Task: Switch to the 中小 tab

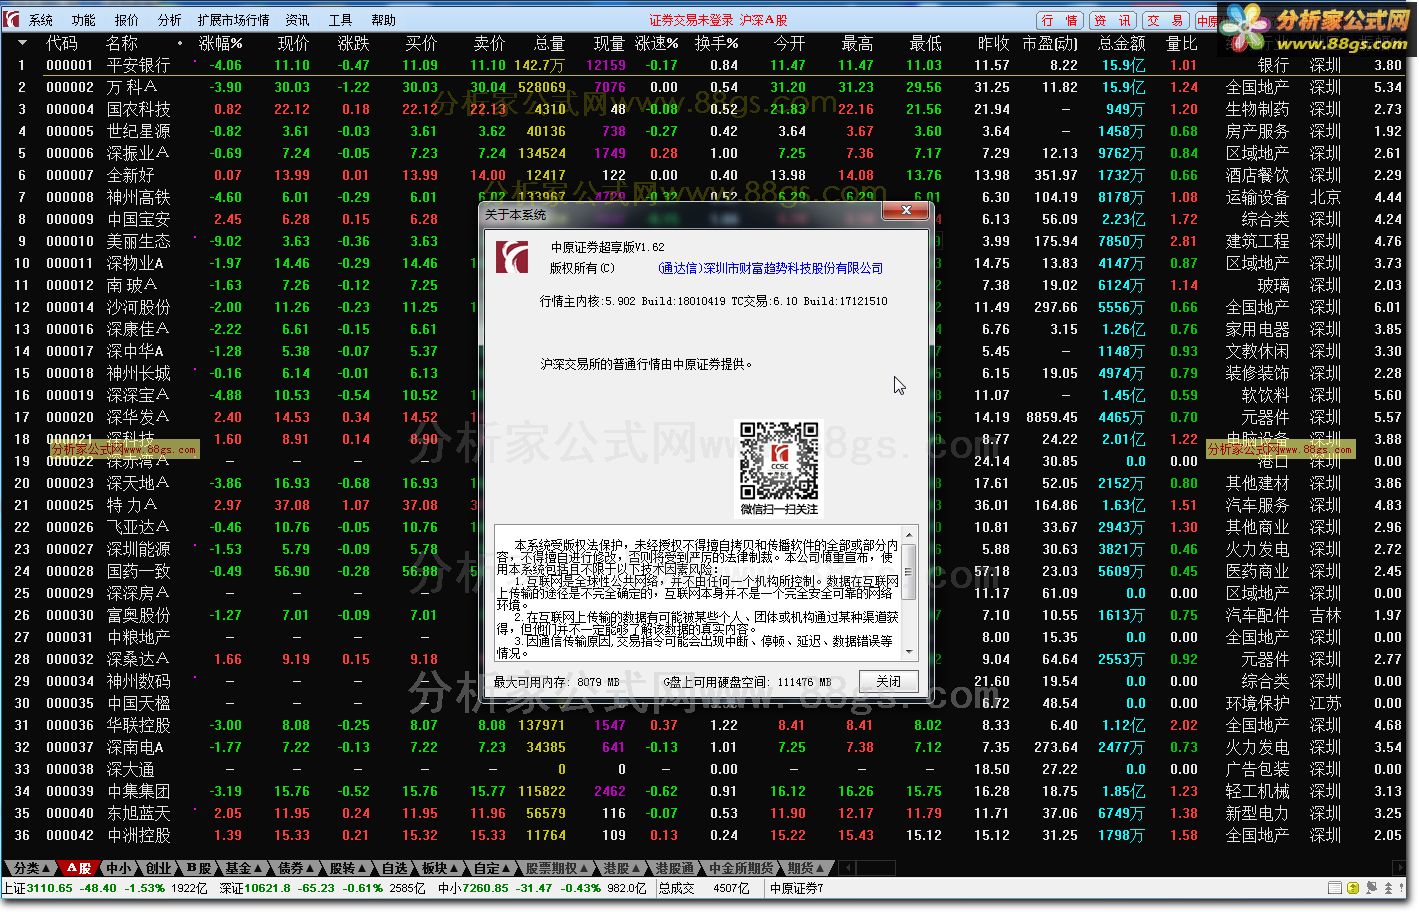Action: [x=118, y=868]
